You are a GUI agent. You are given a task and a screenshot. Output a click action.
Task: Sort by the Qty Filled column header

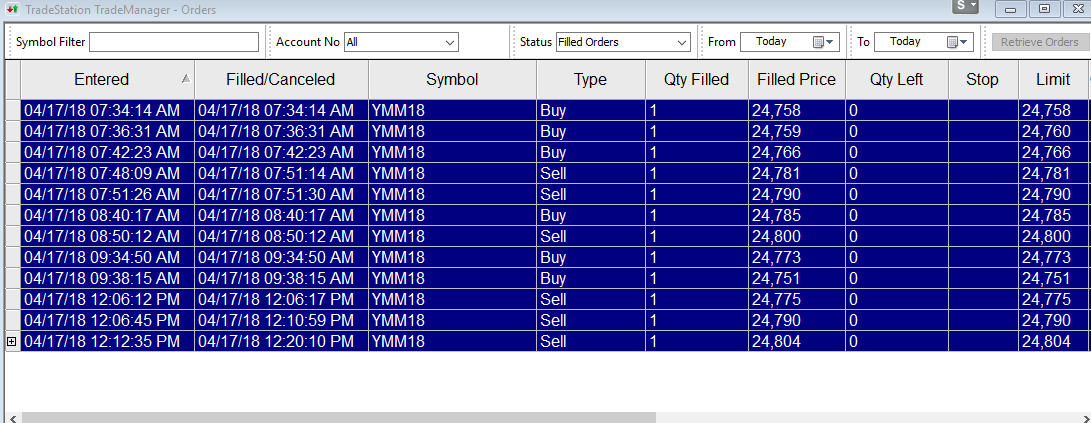(696, 79)
